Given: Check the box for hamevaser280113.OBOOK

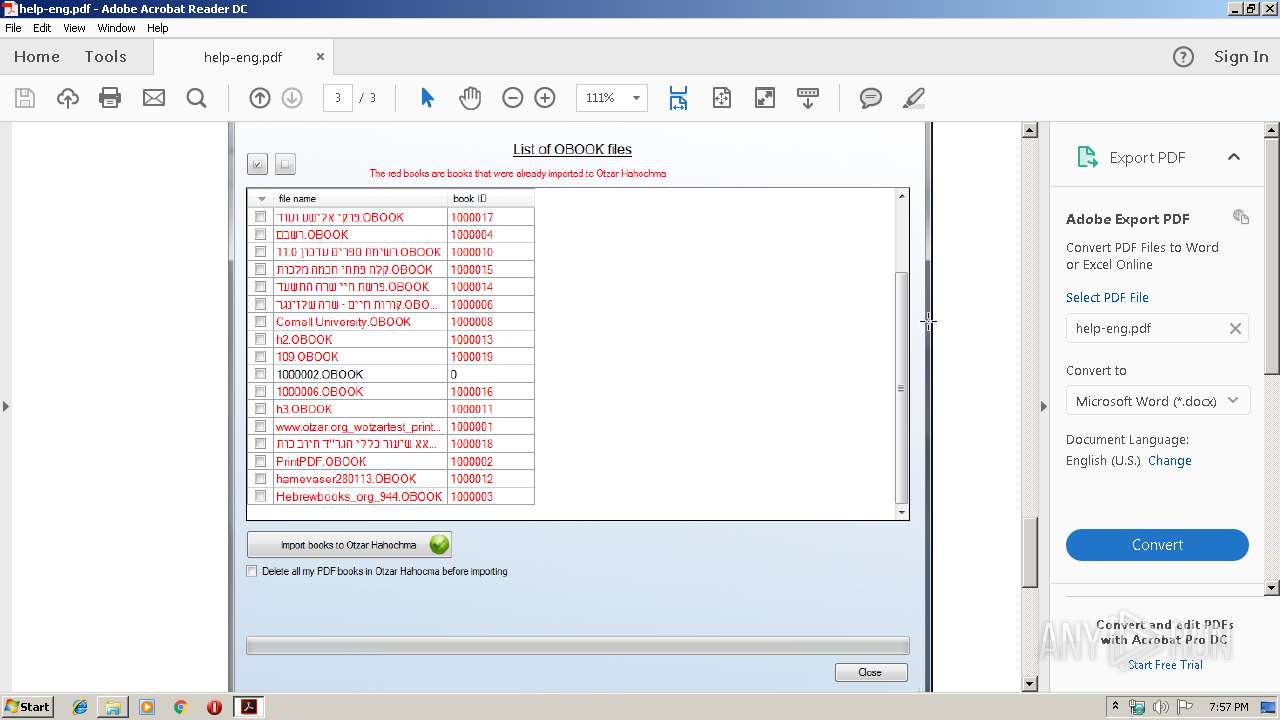Looking at the screenshot, I should point(261,479).
